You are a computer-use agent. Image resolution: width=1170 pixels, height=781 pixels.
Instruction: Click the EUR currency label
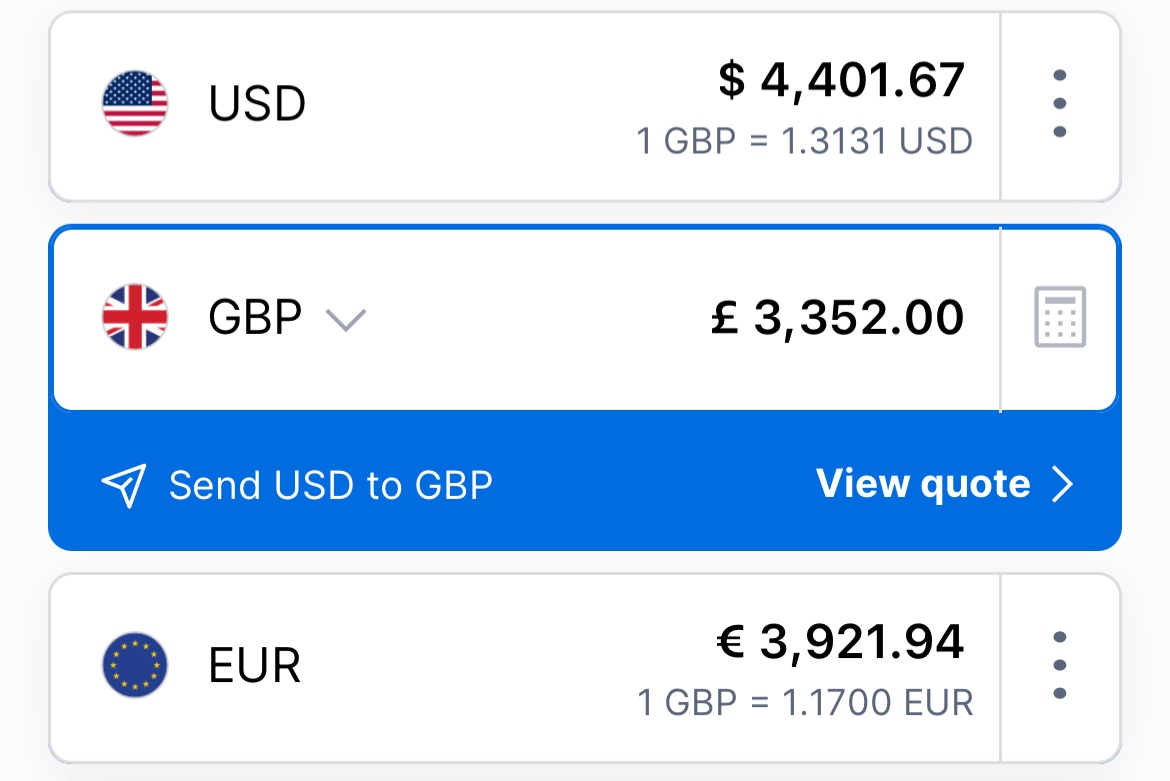point(254,665)
